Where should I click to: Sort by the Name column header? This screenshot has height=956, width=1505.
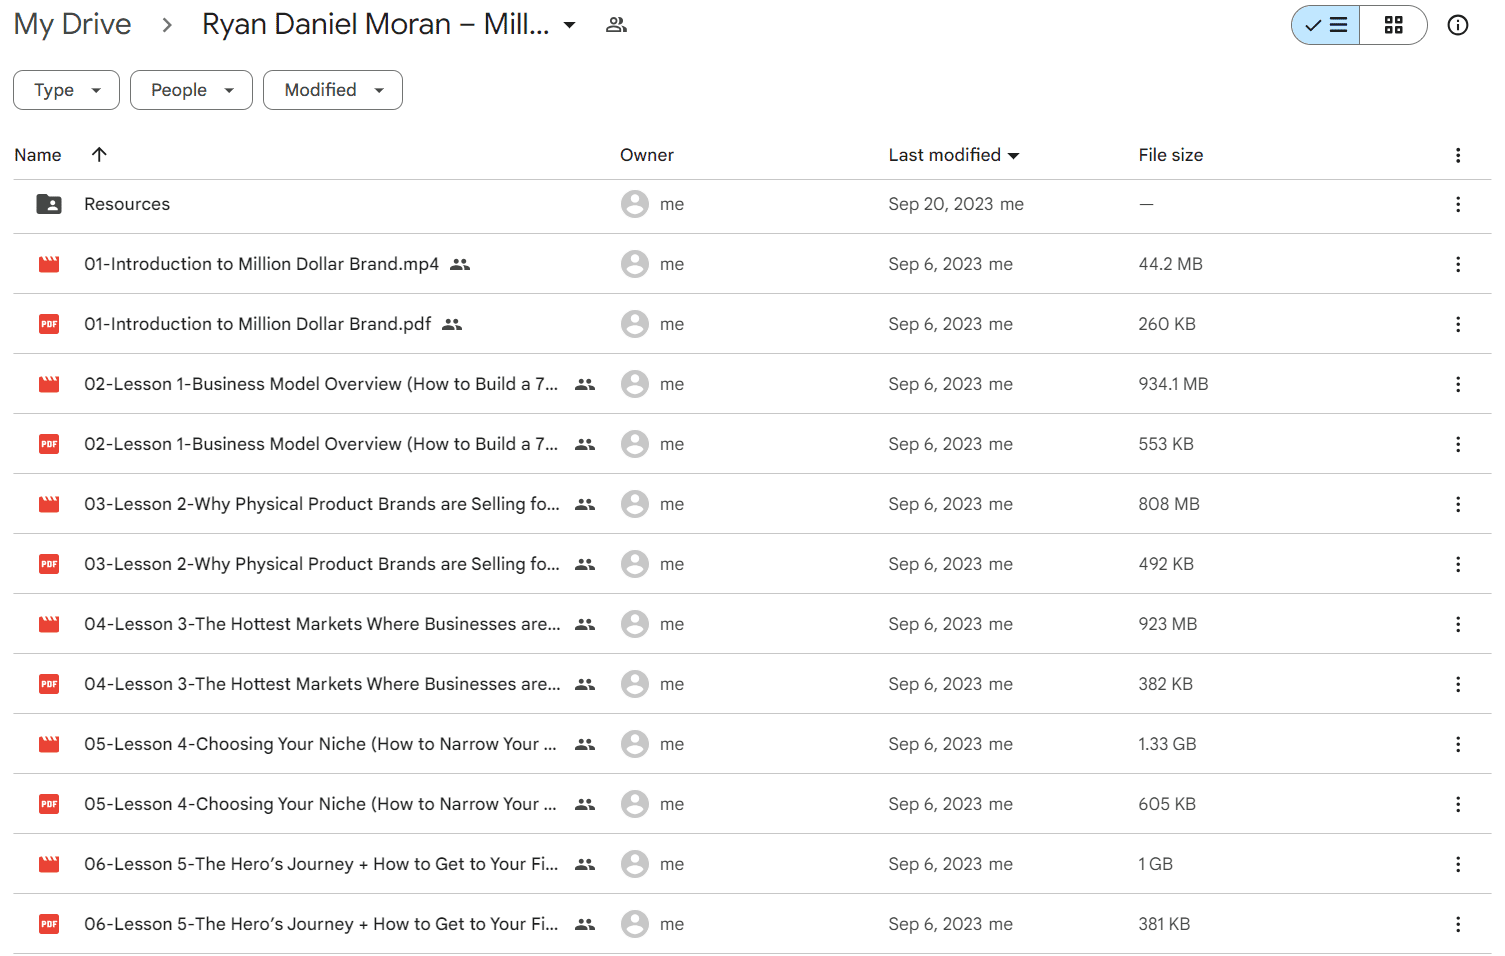[38, 155]
